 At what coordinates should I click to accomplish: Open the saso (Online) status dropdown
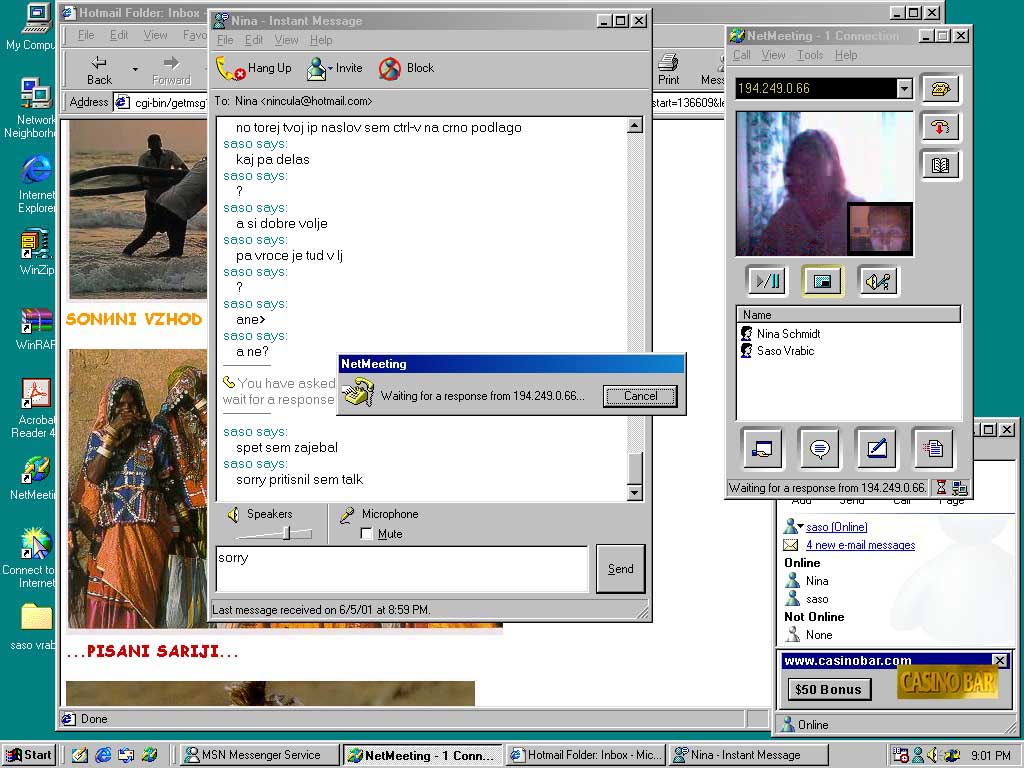coord(801,526)
